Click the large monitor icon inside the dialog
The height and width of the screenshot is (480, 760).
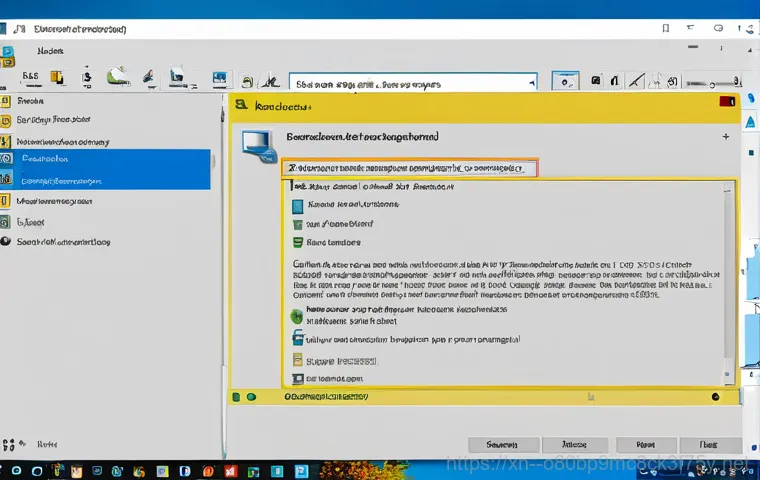(258, 146)
